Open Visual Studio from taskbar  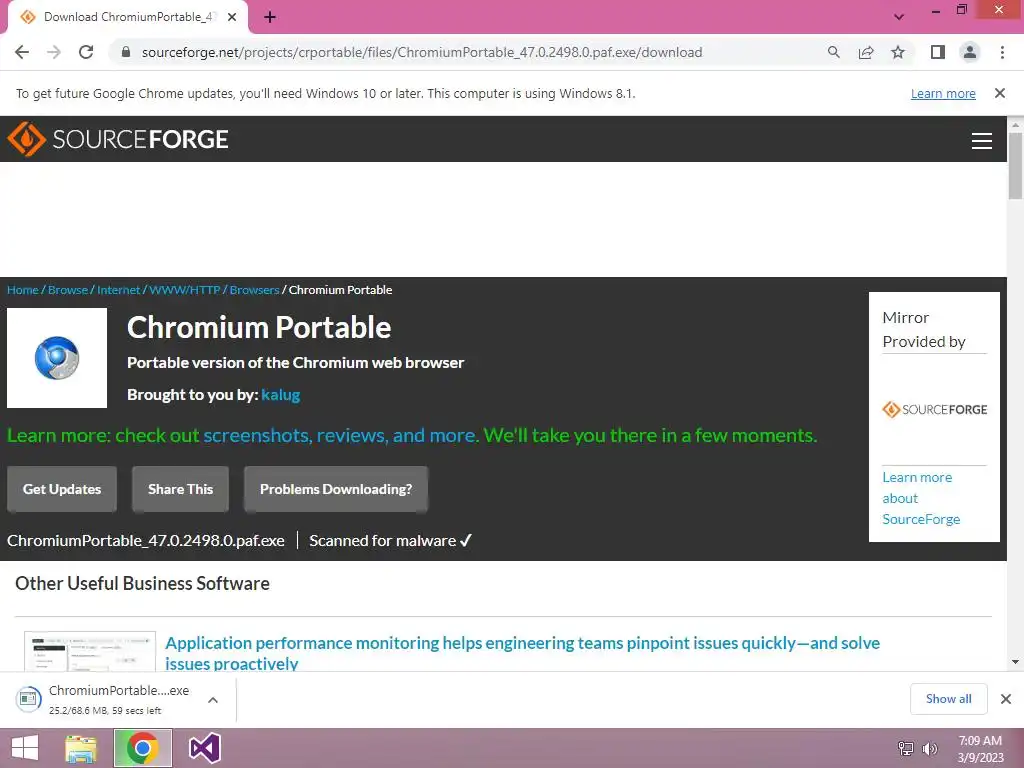pos(204,748)
